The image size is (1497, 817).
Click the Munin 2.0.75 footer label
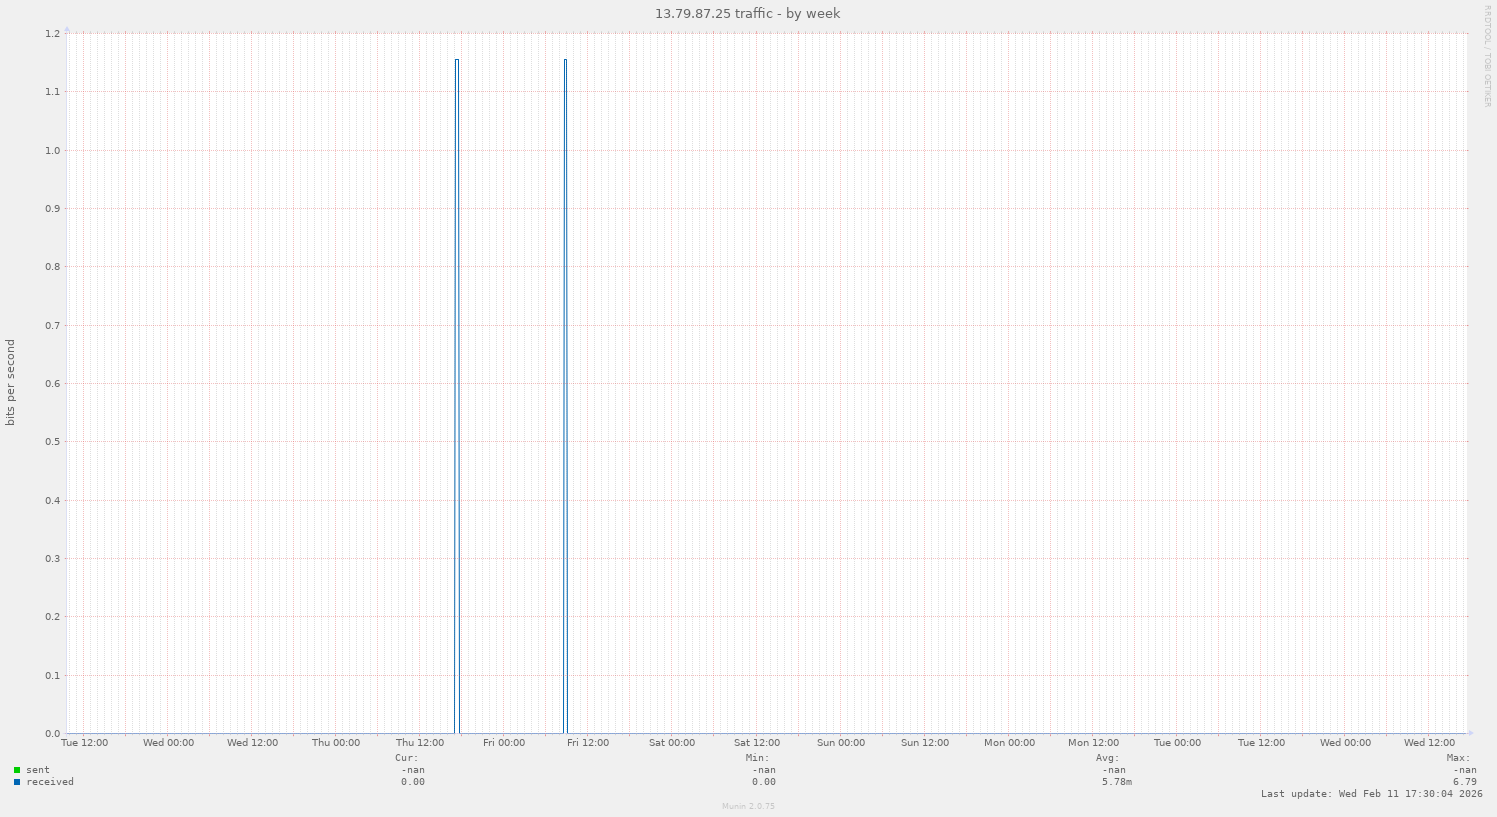tap(747, 804)
